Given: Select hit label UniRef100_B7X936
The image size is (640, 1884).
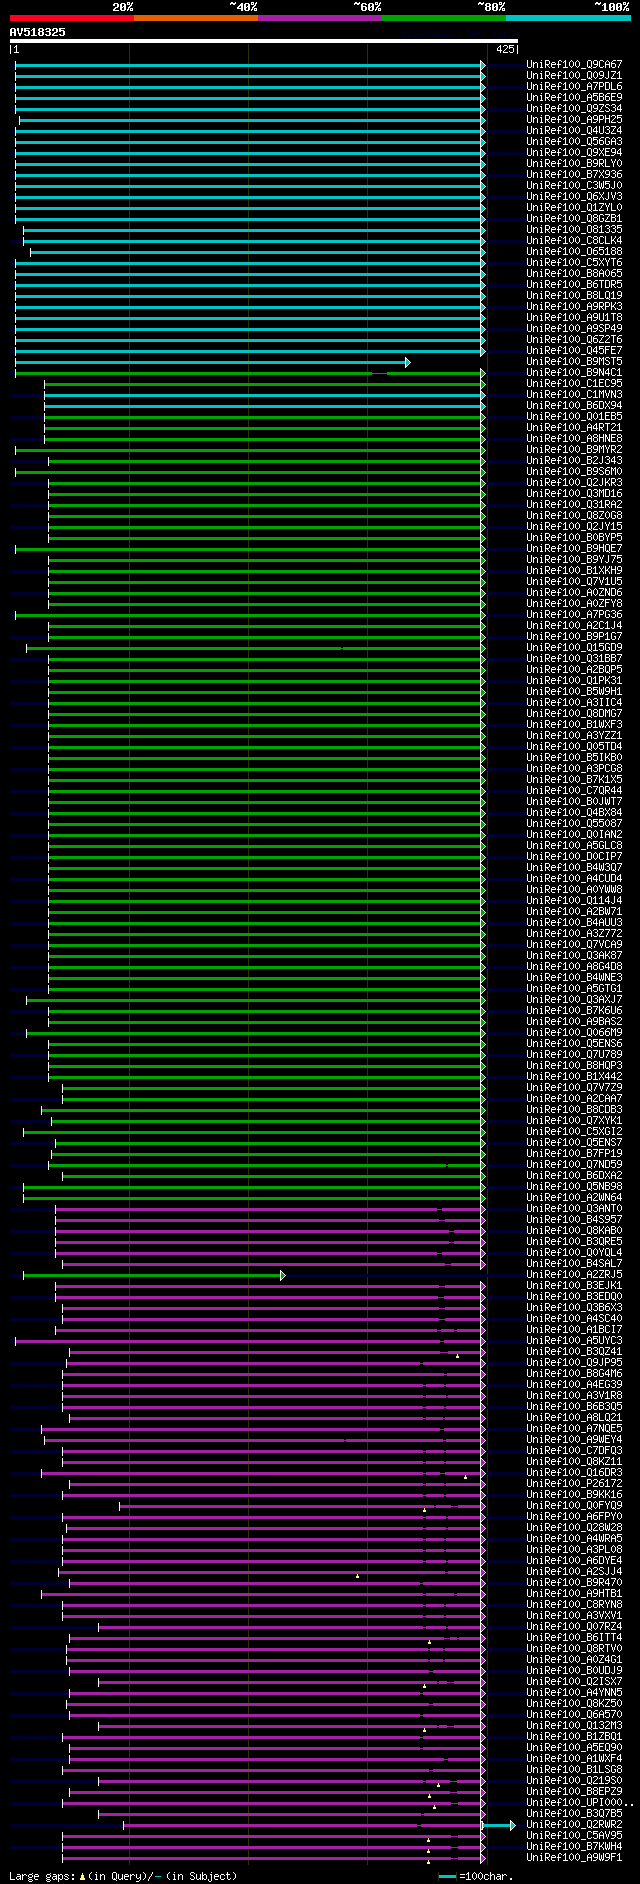Looking at the screenshot, I should [574, 175].
